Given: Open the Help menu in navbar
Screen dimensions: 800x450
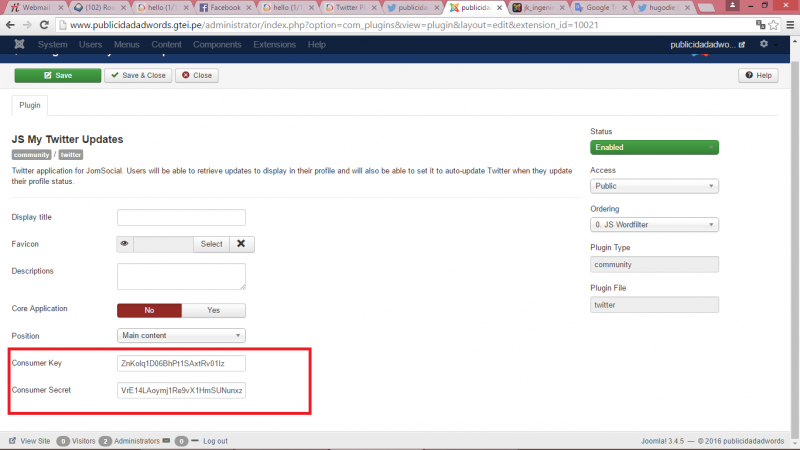Looking at the screenshot, I should coord(316,44).
